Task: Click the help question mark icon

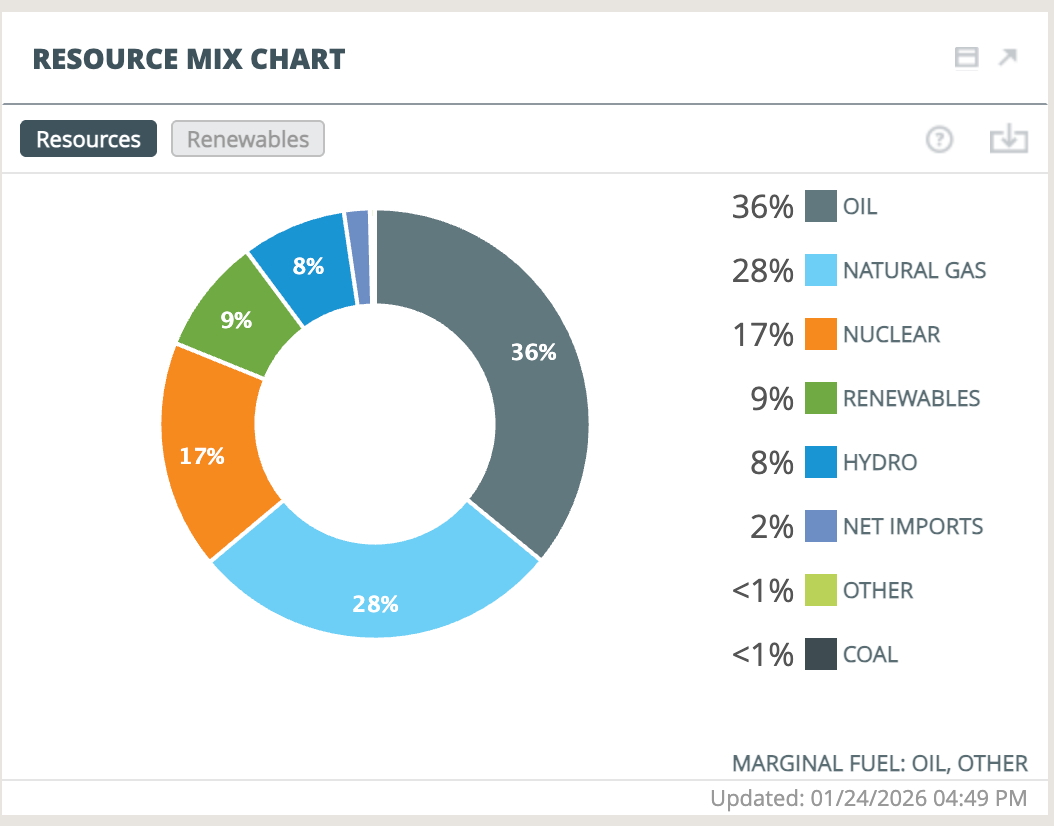Action: pyautogui.click(x=939, y=140)
